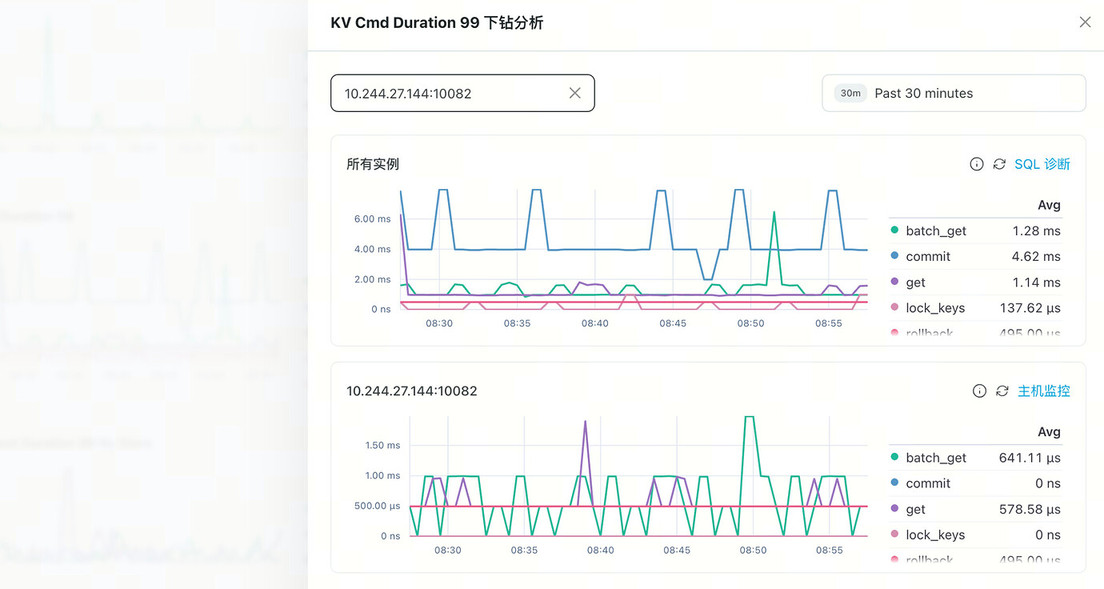1104x589 pixels.
Task: Click the info icon for 所有实例 chart
Action: coord(976,164)
